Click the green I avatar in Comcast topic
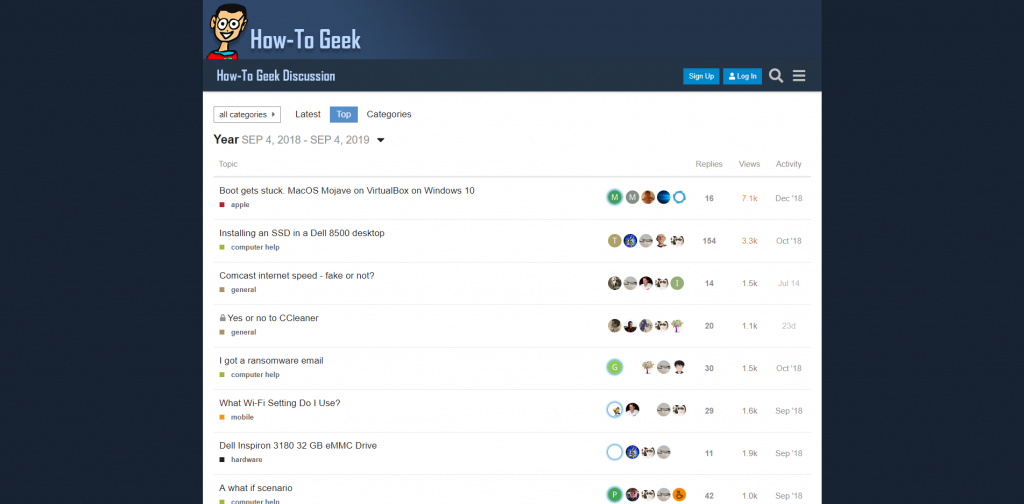Viewport: 1024px width, 504px height. pyautogui.click(x=677, y=283)
